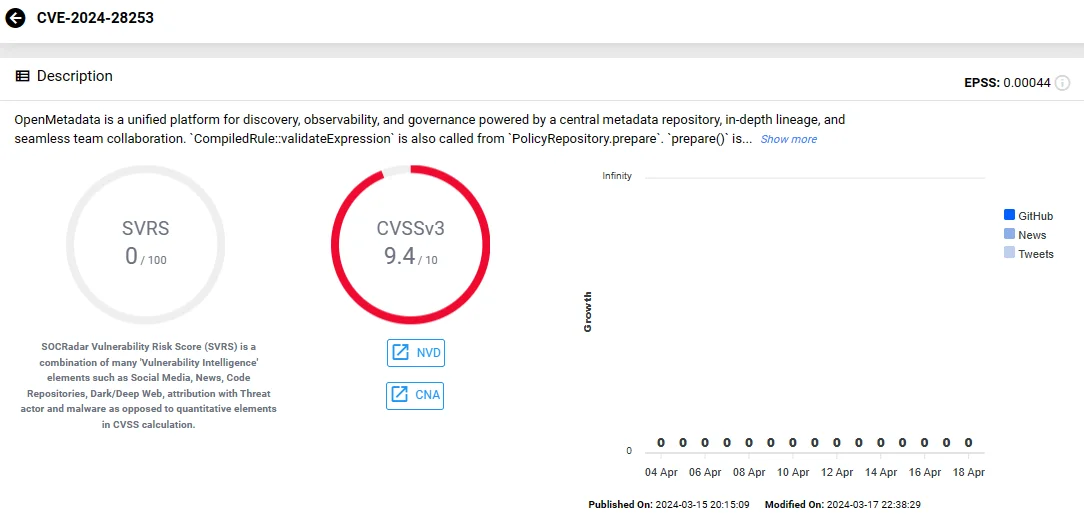Screen dimensions: 1084x515
Task: Click the Published On date text
Action: (x=669, y=505)
